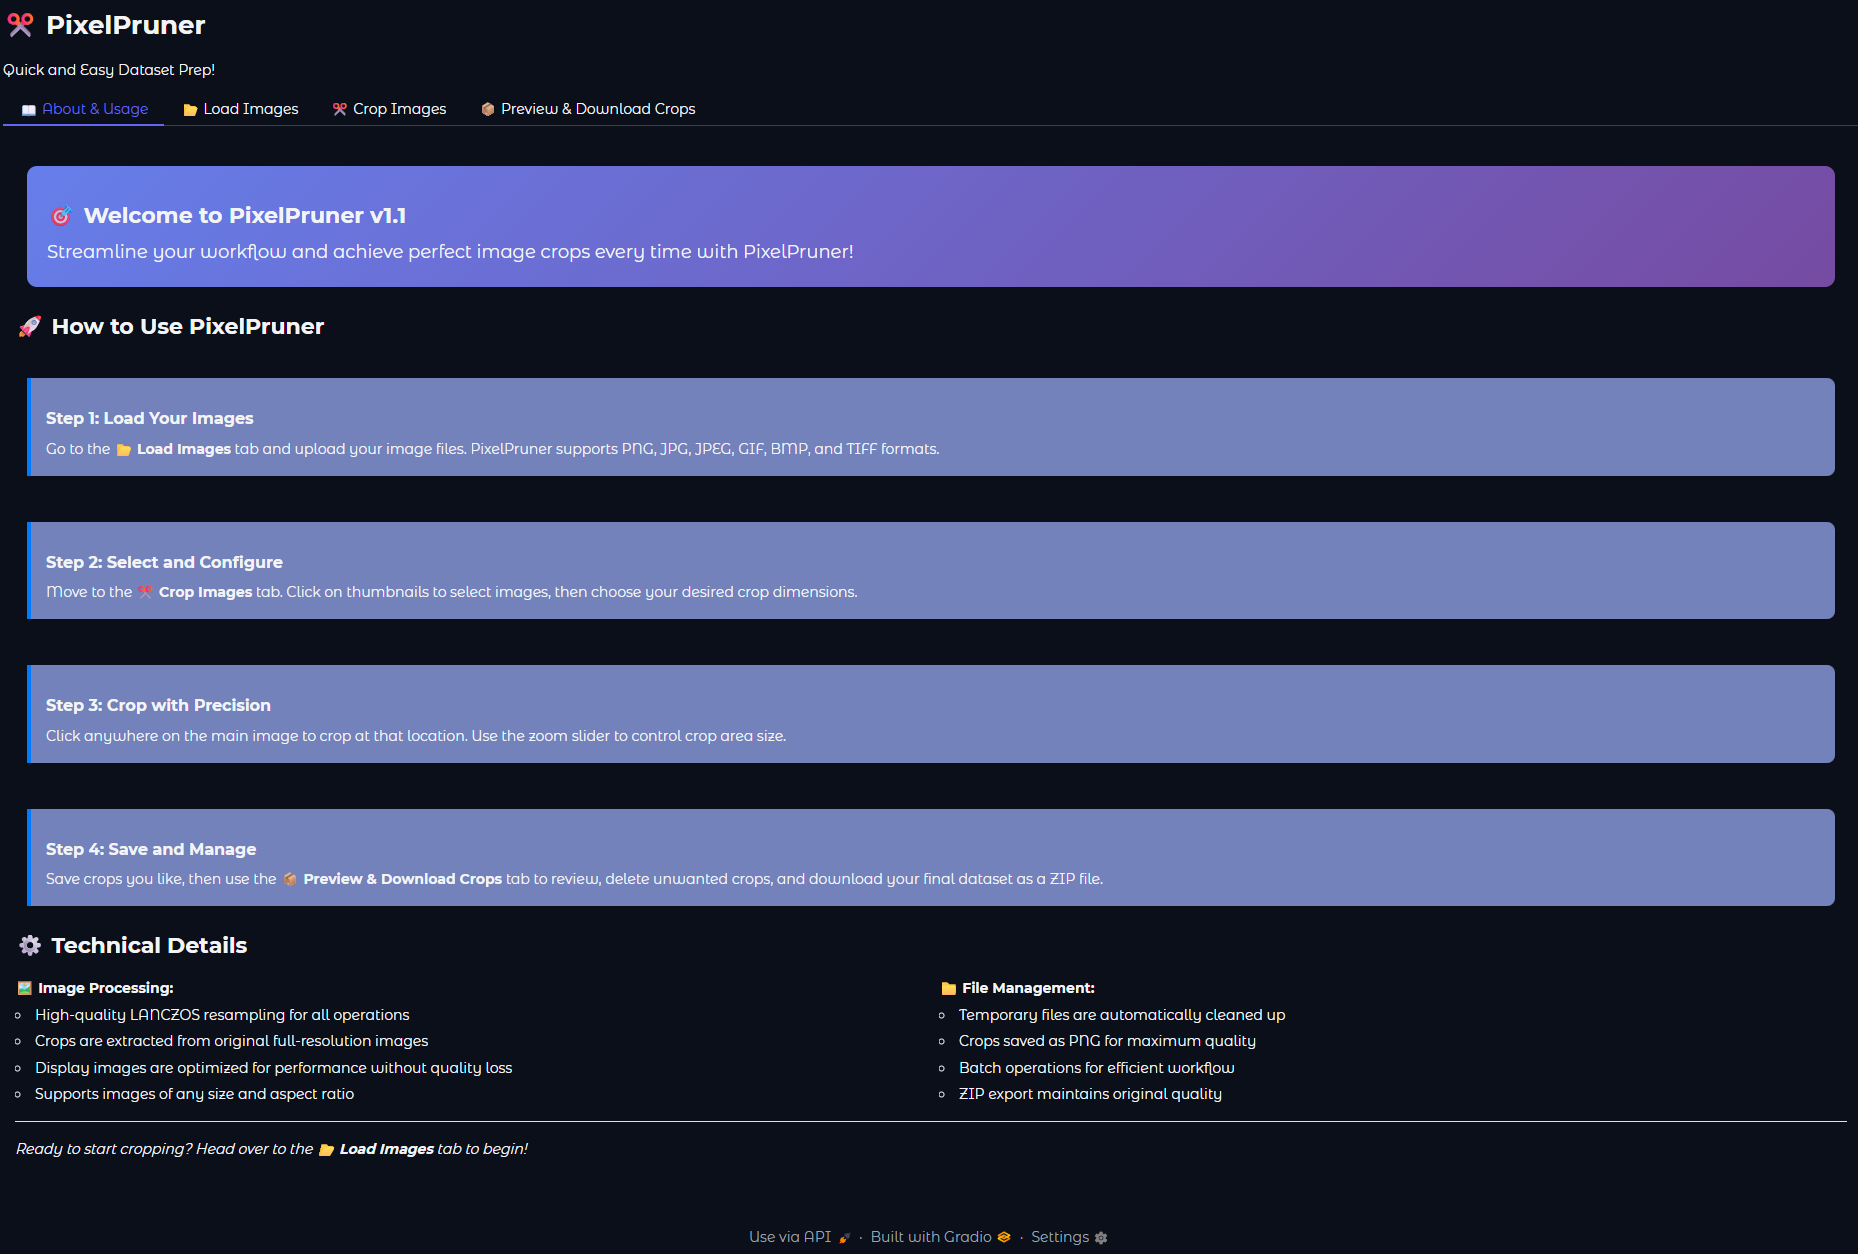Image resolution: width=1858 pixels, height=1254 pixels.
Task: Open the About & Usage tab
Action: [x=85, y=109]
